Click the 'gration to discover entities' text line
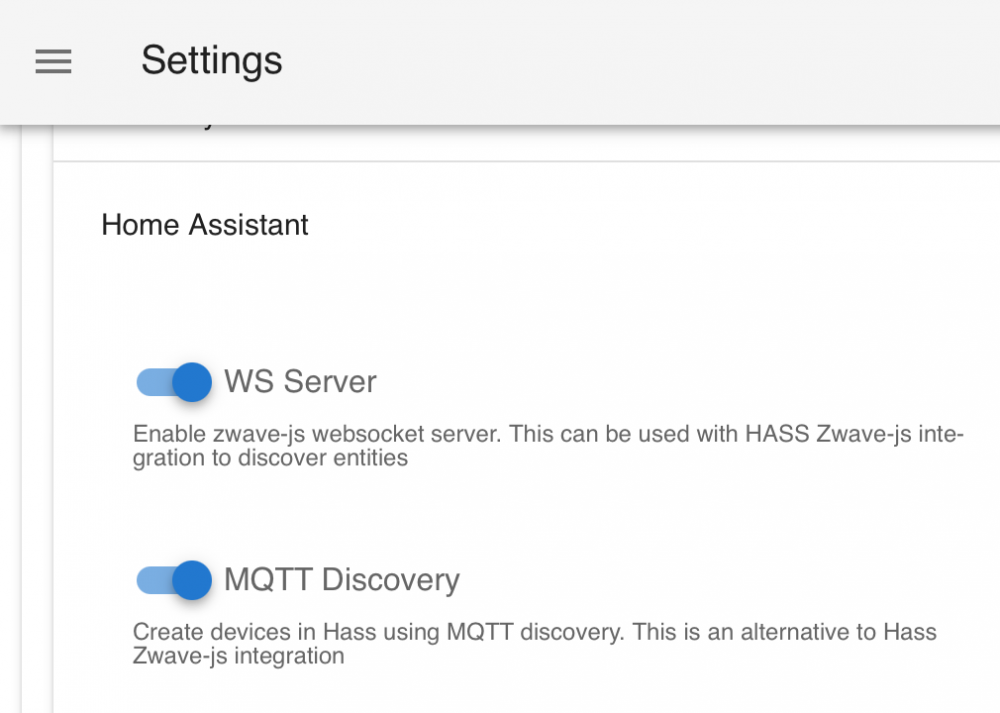Viewport: 1000px width, 713px height. click(270, 458)
